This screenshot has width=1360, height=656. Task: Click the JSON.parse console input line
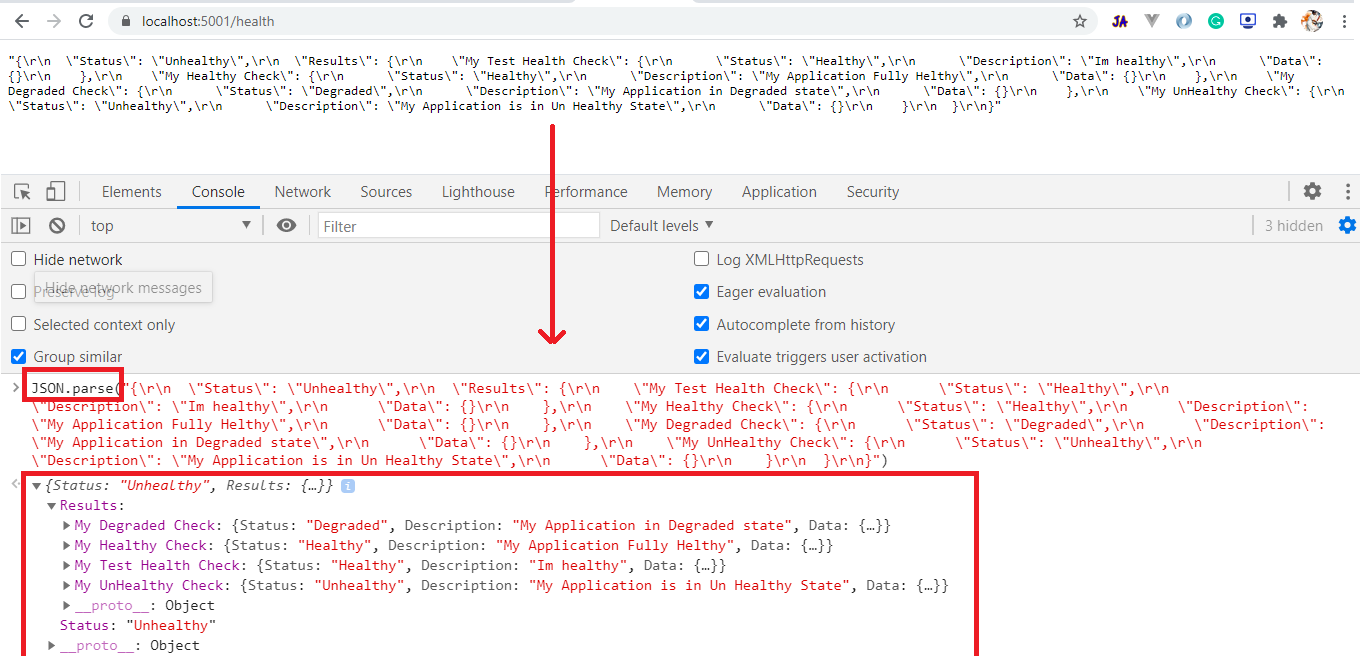(680, 424)
